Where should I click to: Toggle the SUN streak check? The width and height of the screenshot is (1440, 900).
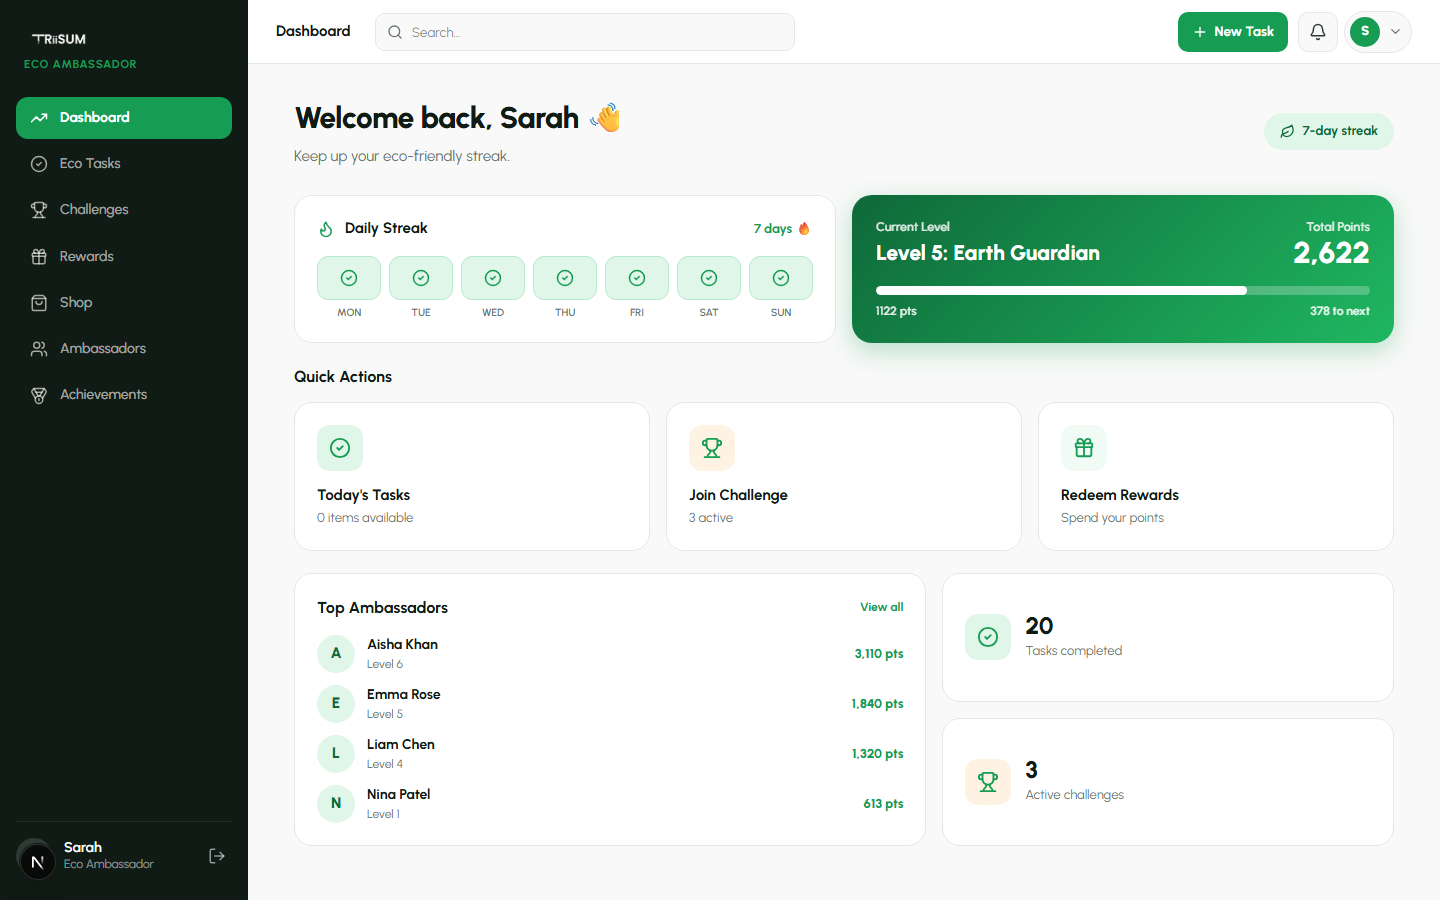[x=781, y=278]
